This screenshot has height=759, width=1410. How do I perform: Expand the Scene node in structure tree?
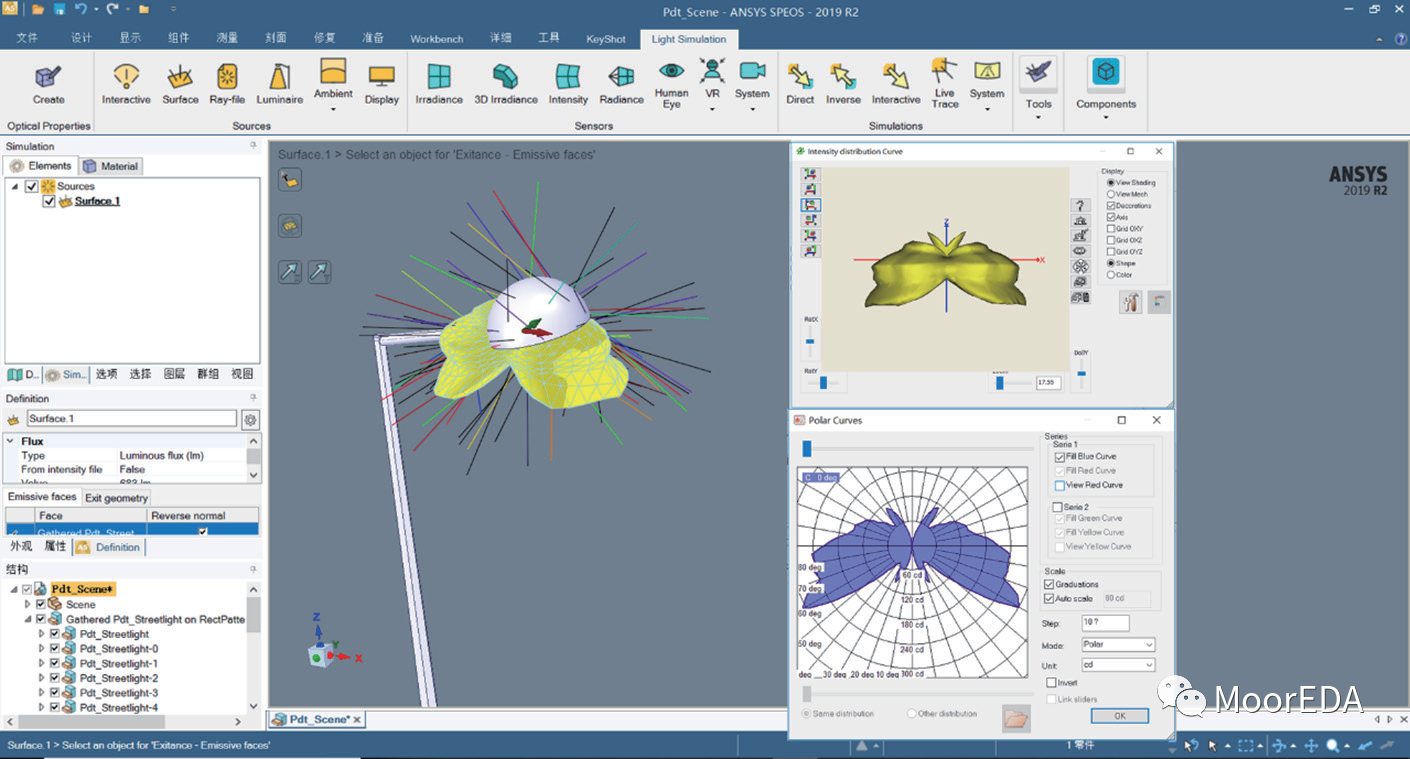(28, 604)
